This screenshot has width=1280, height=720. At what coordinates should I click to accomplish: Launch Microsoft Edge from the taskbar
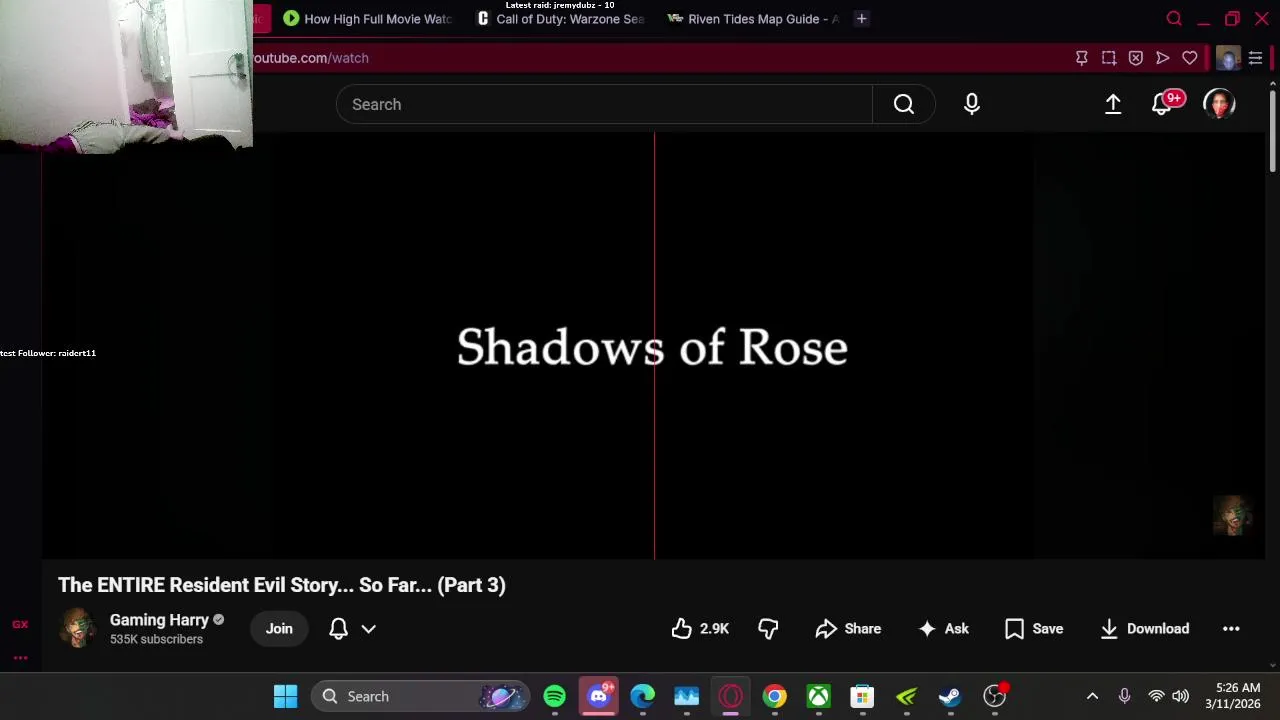(x=642, y=696)
